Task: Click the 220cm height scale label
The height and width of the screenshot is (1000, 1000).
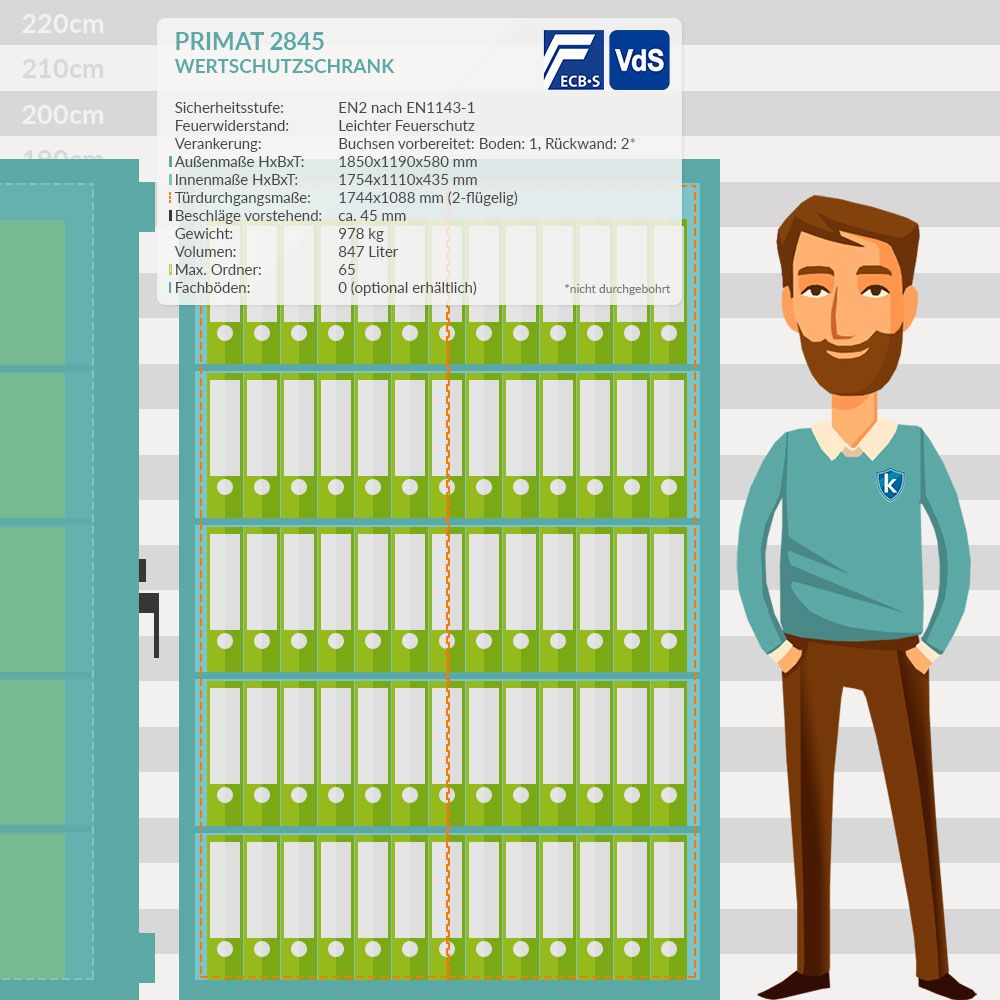Action: point(63,24)
